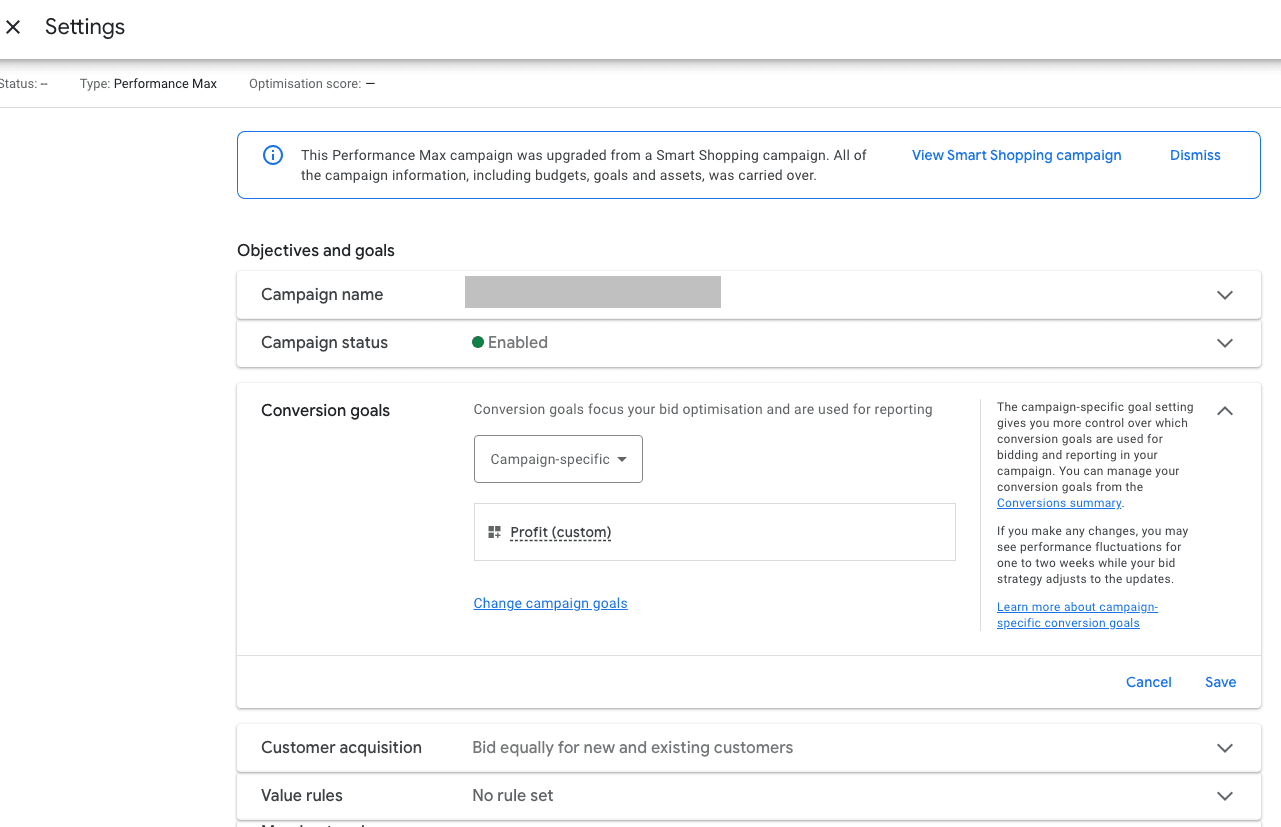Click the Profit (custom) goal grid icon
The height and width of the screenshot is (827, 1281).
point(494,532)
